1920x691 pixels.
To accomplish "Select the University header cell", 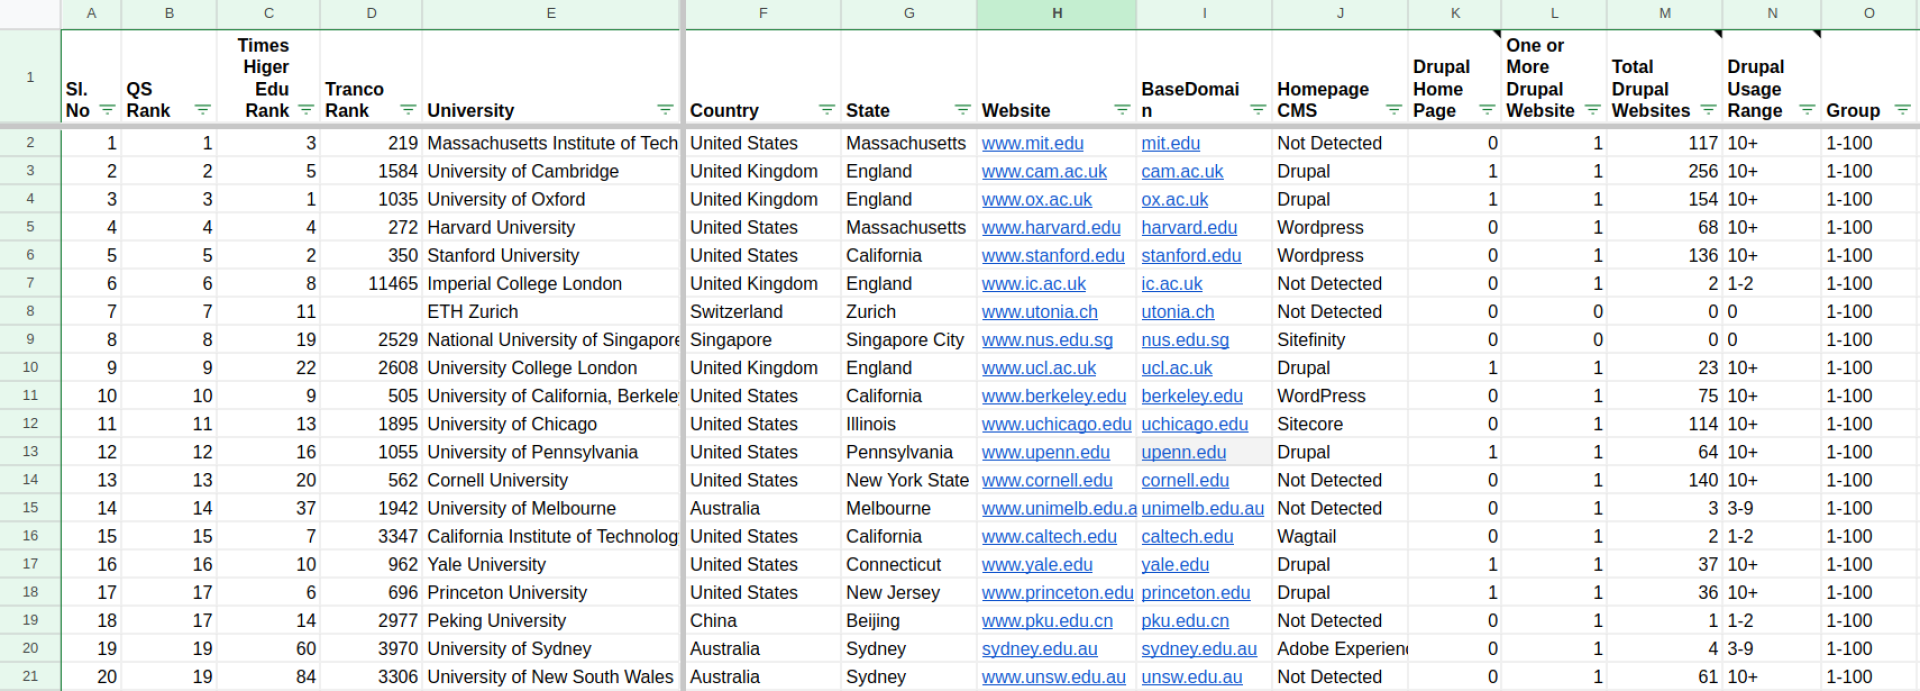I will (x=551, y=77).
